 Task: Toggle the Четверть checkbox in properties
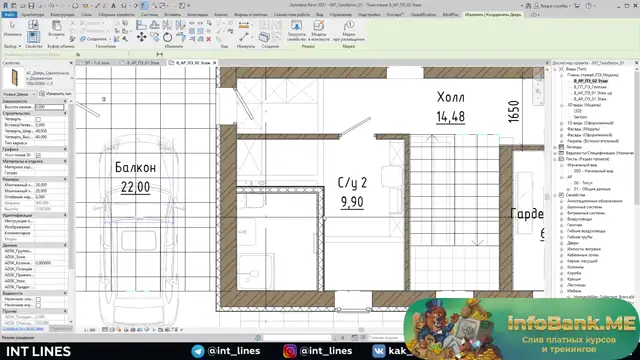[38, 119]
